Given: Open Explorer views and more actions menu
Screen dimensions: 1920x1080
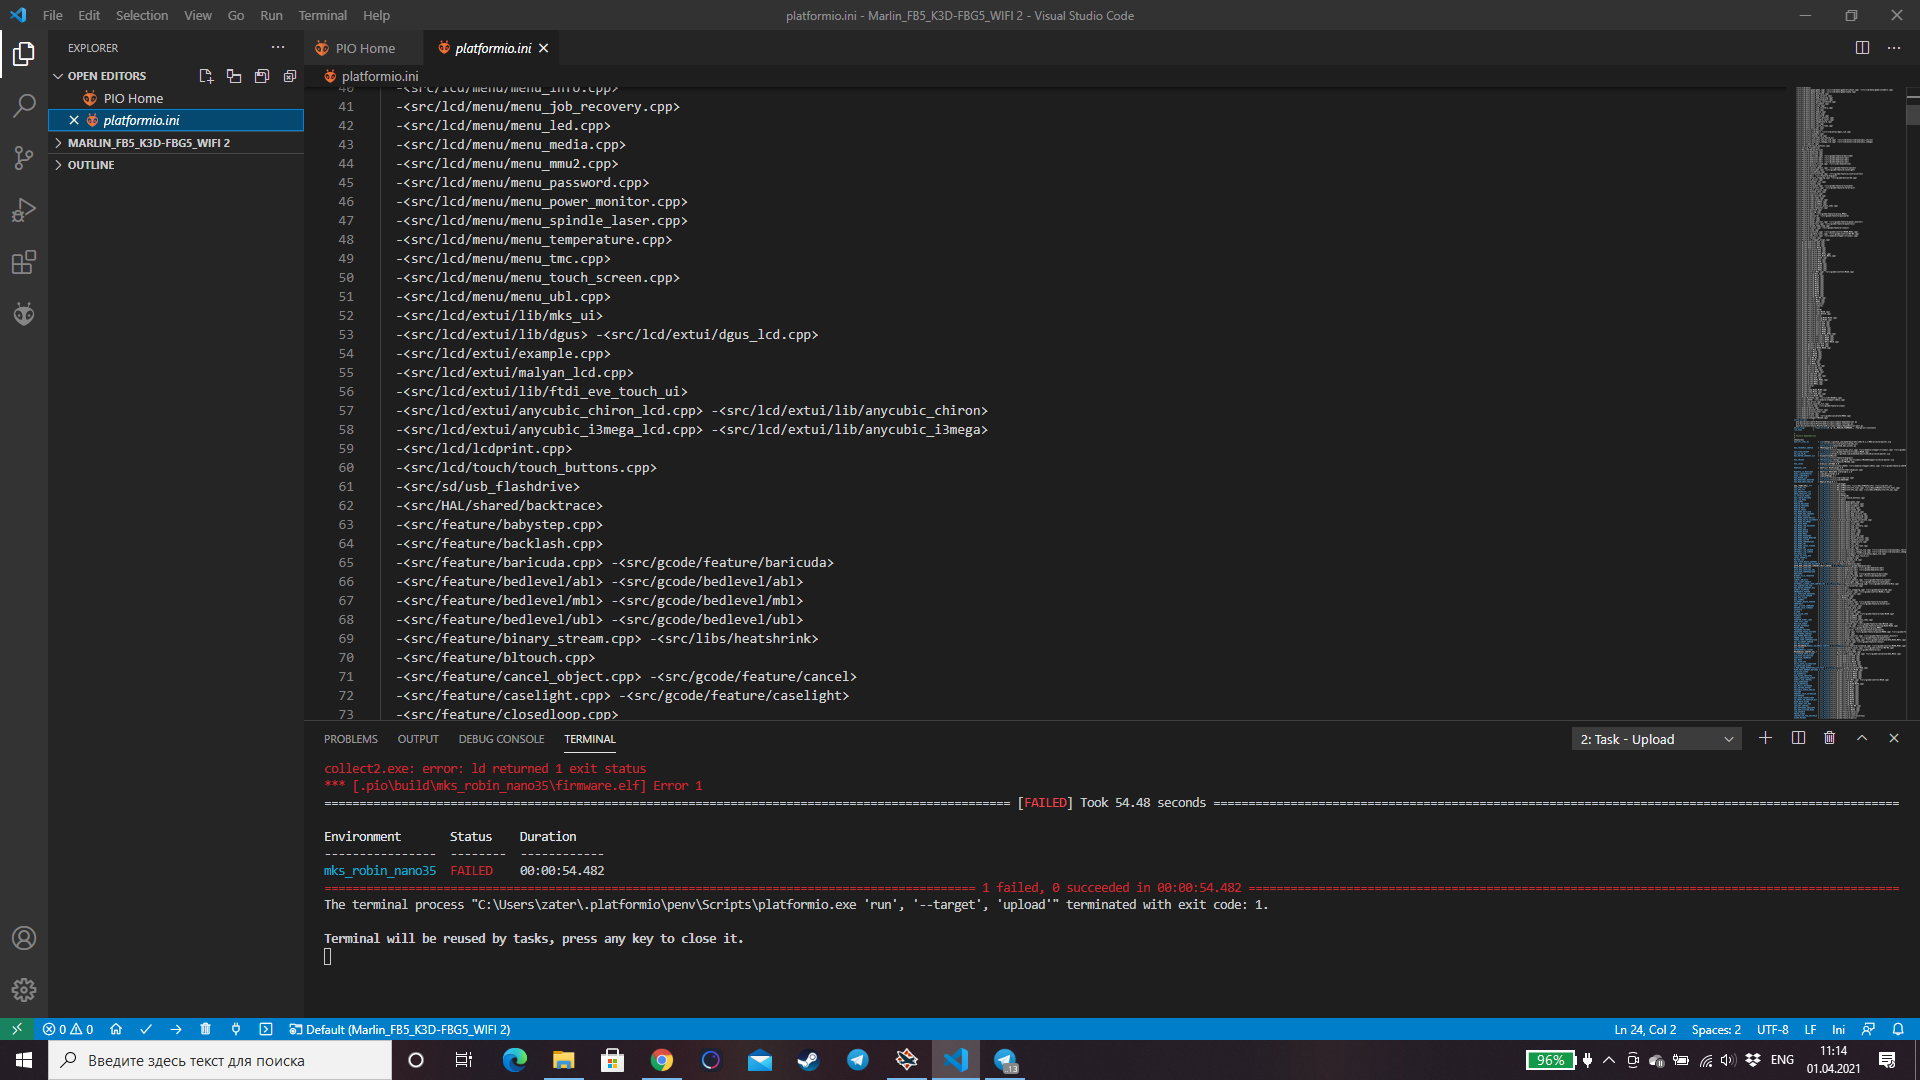Looking at the screenshot, I should [278, 47].
